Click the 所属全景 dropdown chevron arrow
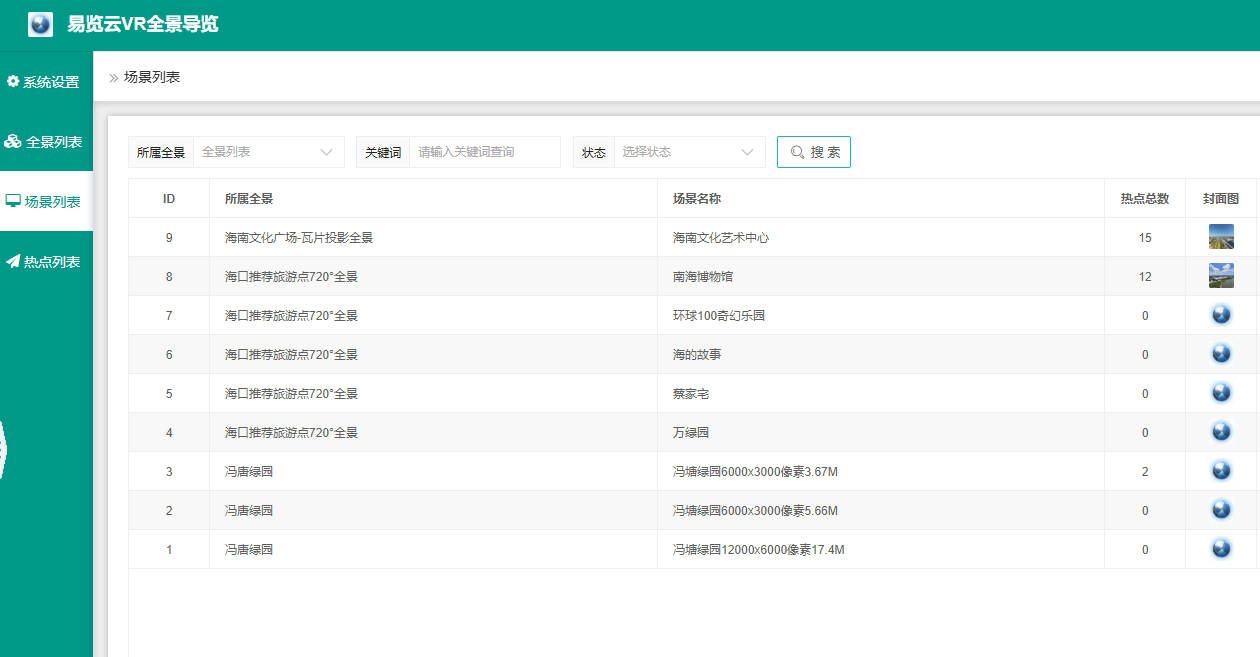Image resolution: width=1260 pixels, height=657 pixels. [326, 151]
